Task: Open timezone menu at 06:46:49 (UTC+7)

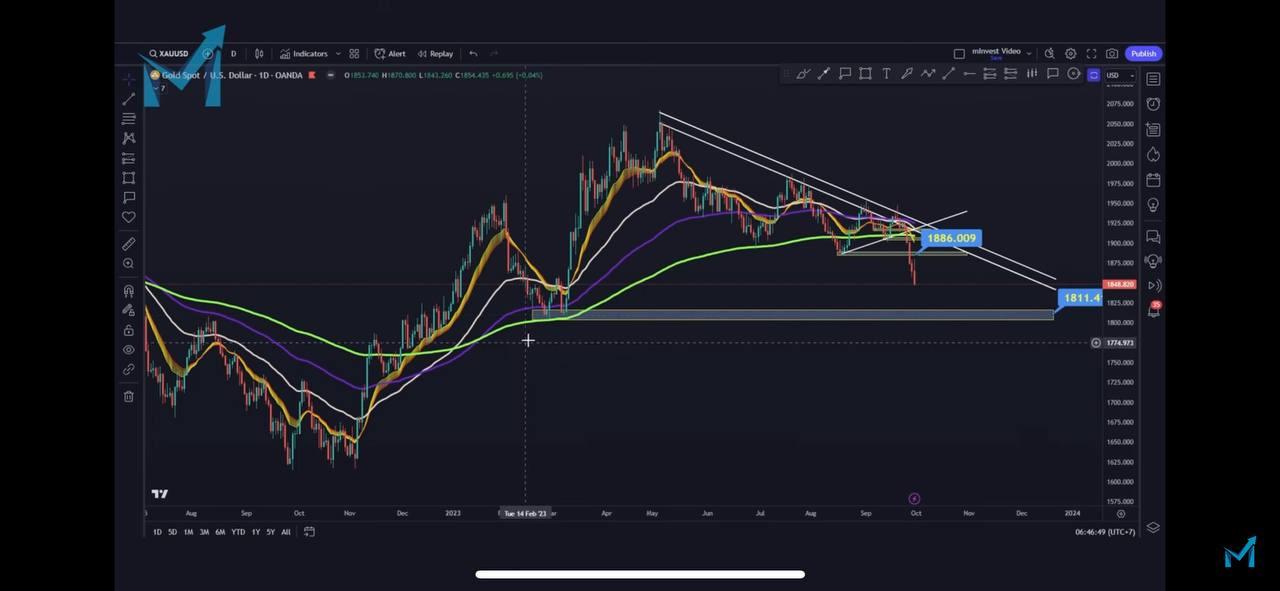Action: pyautogui.click(x=1105, y=532)
